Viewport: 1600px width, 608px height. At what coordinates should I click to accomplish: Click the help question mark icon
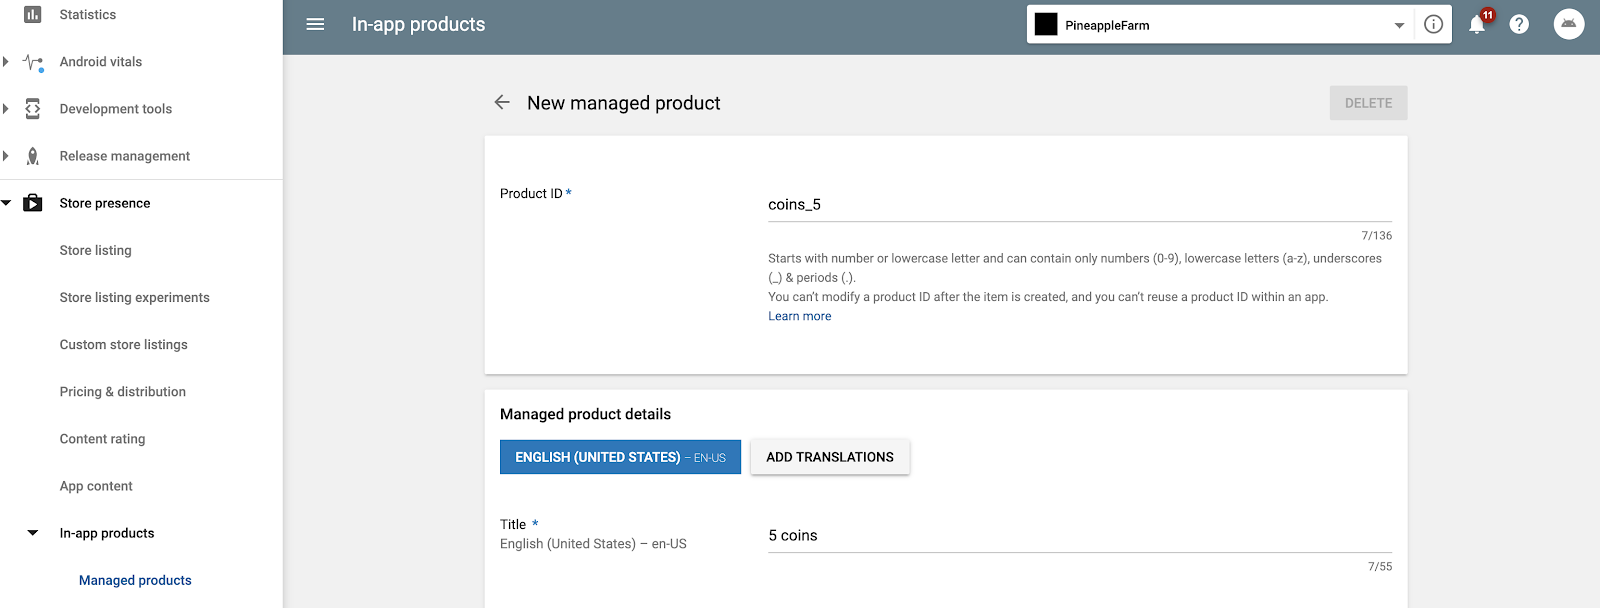coord(1519,25)
